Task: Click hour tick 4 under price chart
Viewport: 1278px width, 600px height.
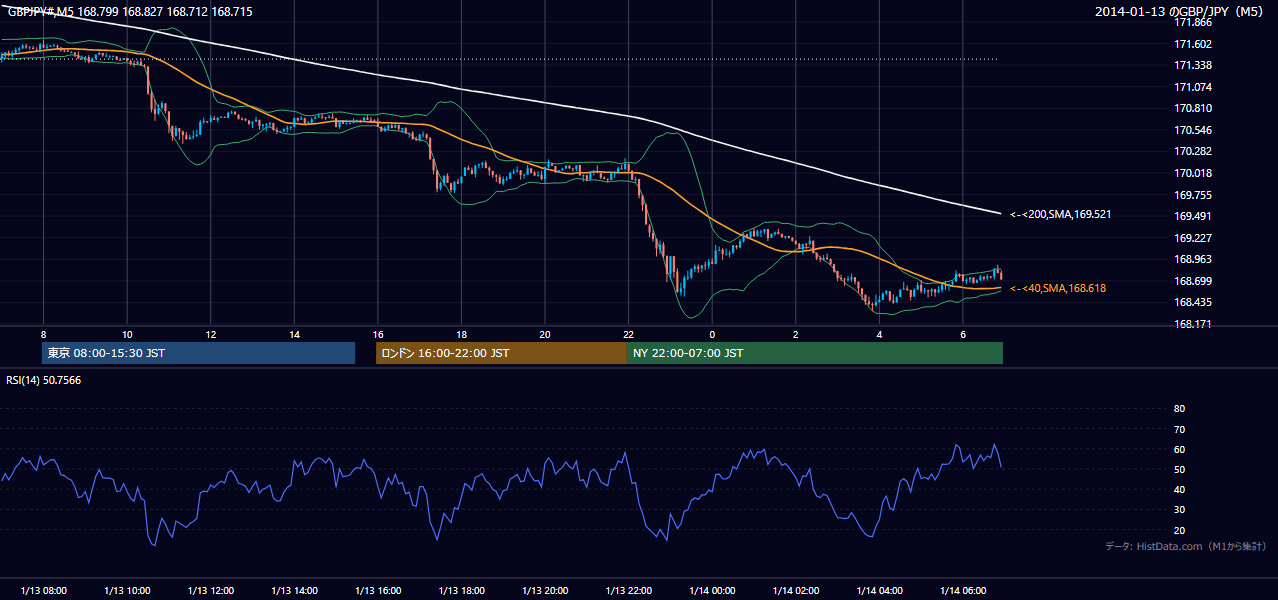Action: click(x=879, y=334)
